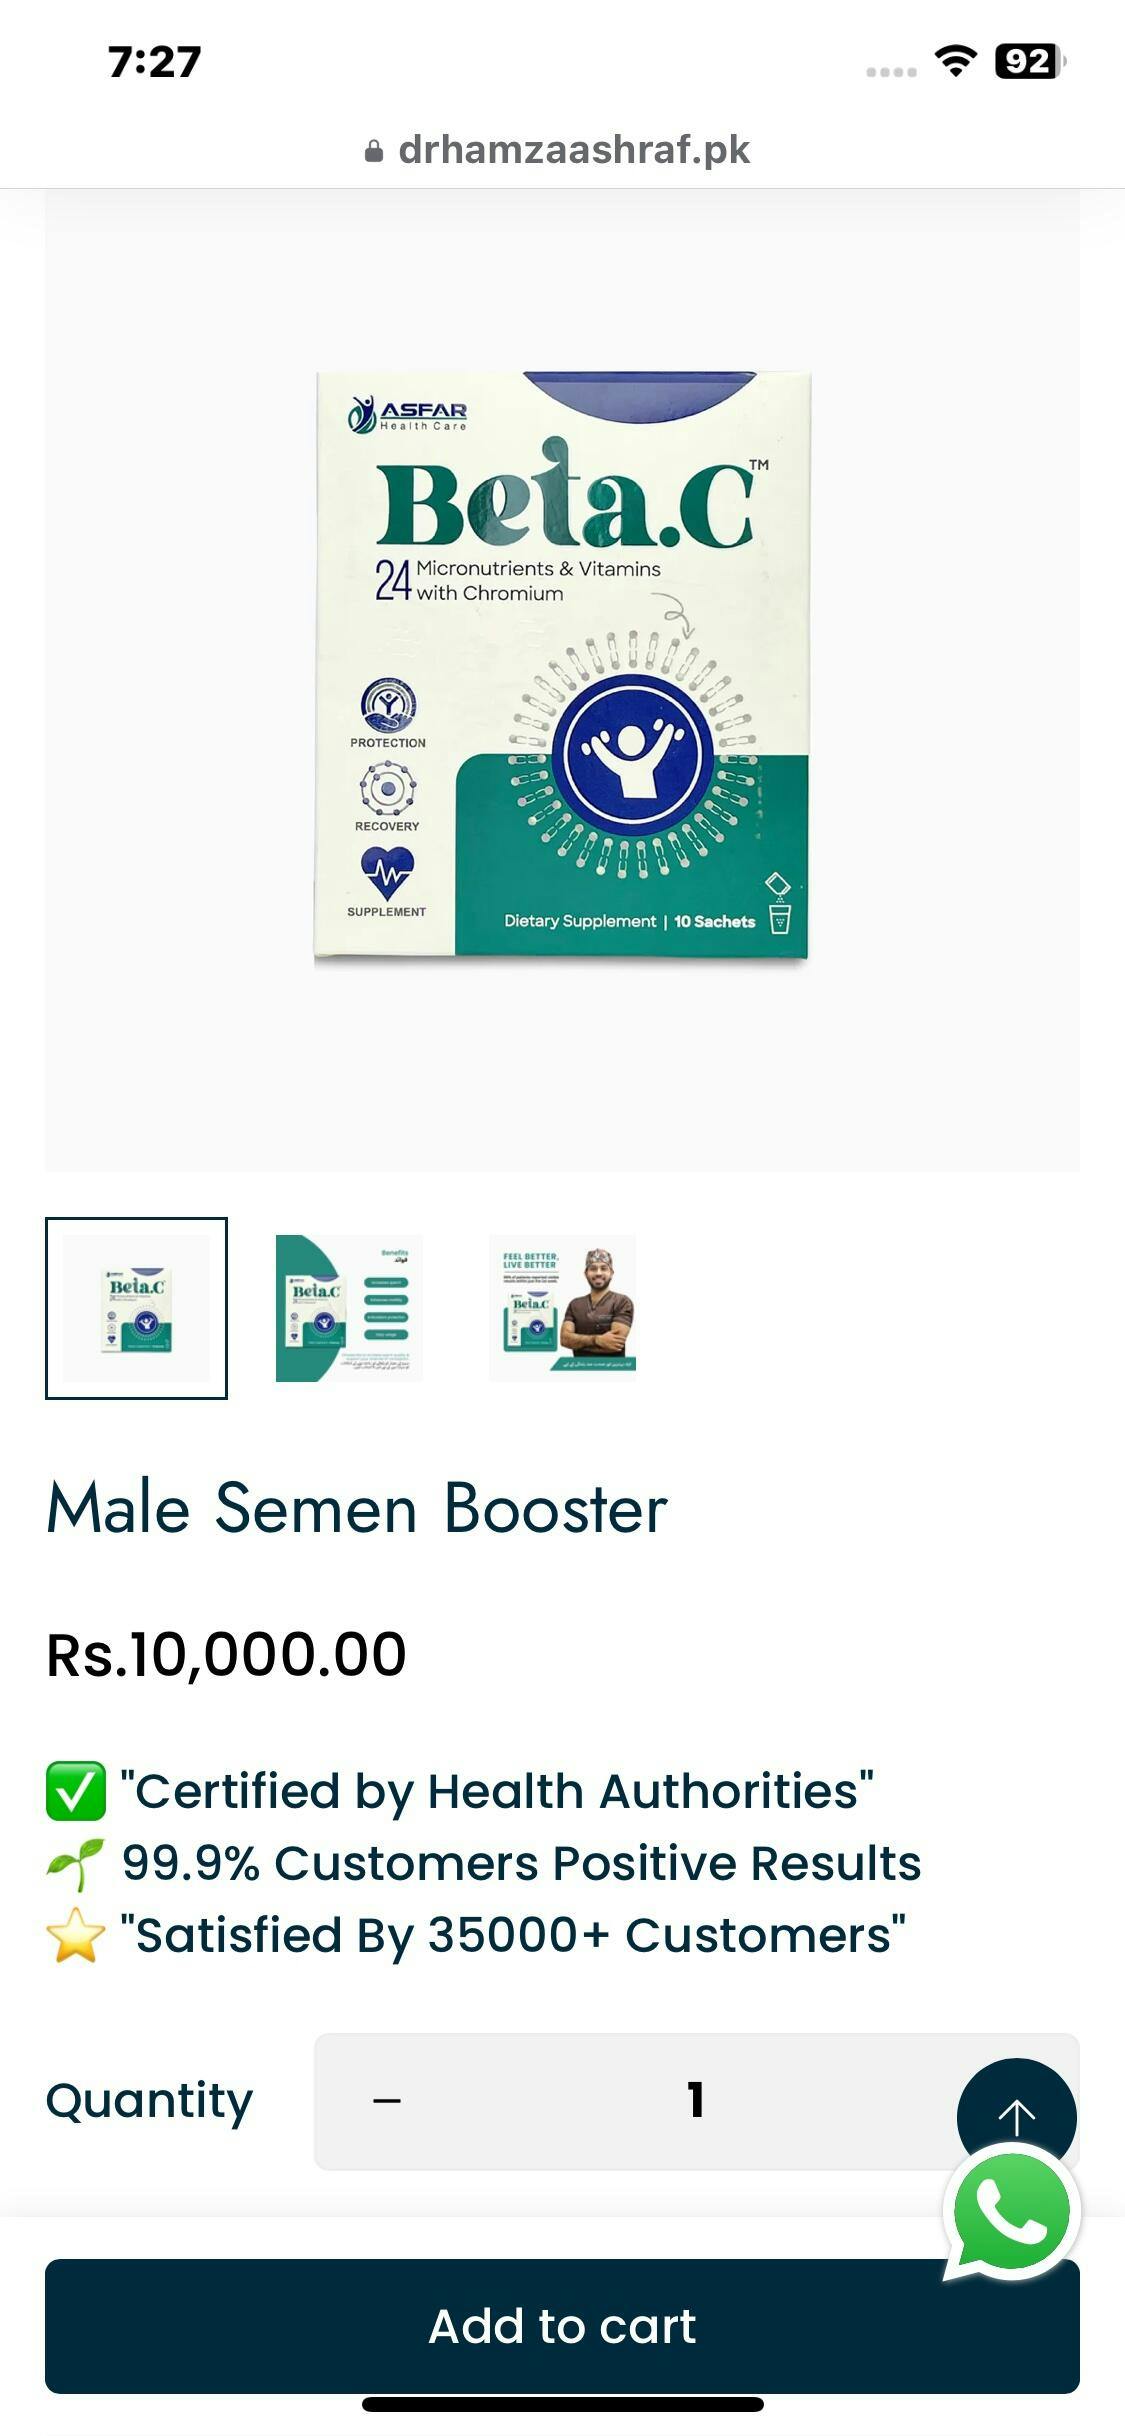Tap the Male Semen Booster product title
The image size is (1125, 2436).
point(357,1509)
